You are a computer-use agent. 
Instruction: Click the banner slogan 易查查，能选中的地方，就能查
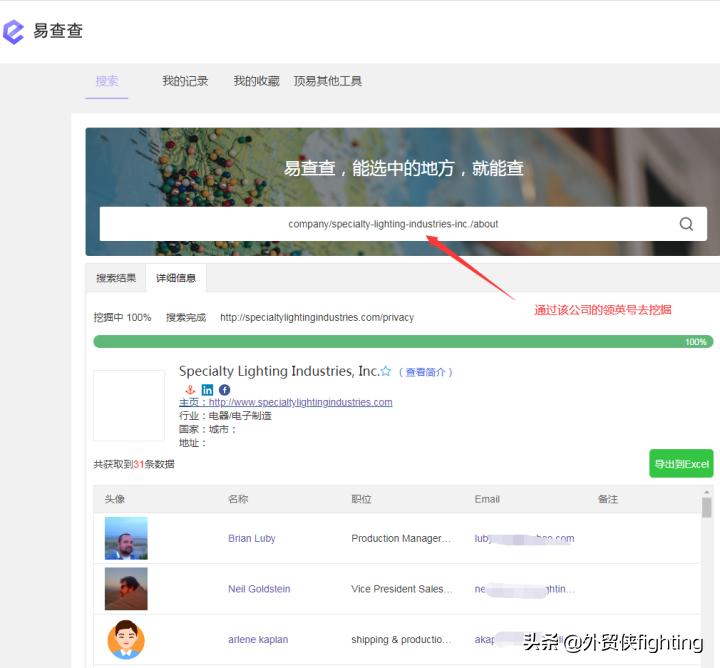(403, 168)
